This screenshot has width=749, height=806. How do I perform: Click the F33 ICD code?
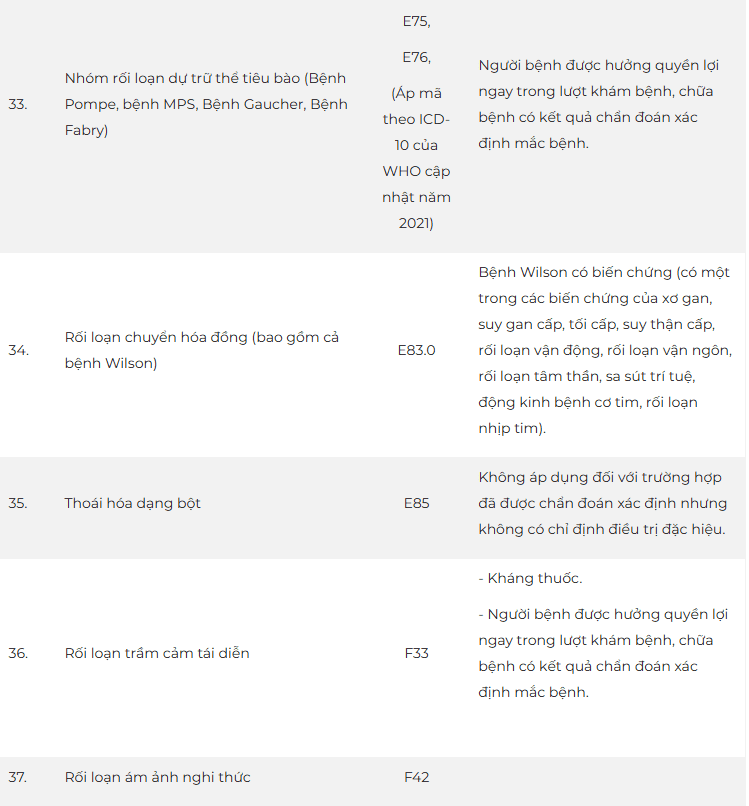pyautogui.click(x=416, y=653)
